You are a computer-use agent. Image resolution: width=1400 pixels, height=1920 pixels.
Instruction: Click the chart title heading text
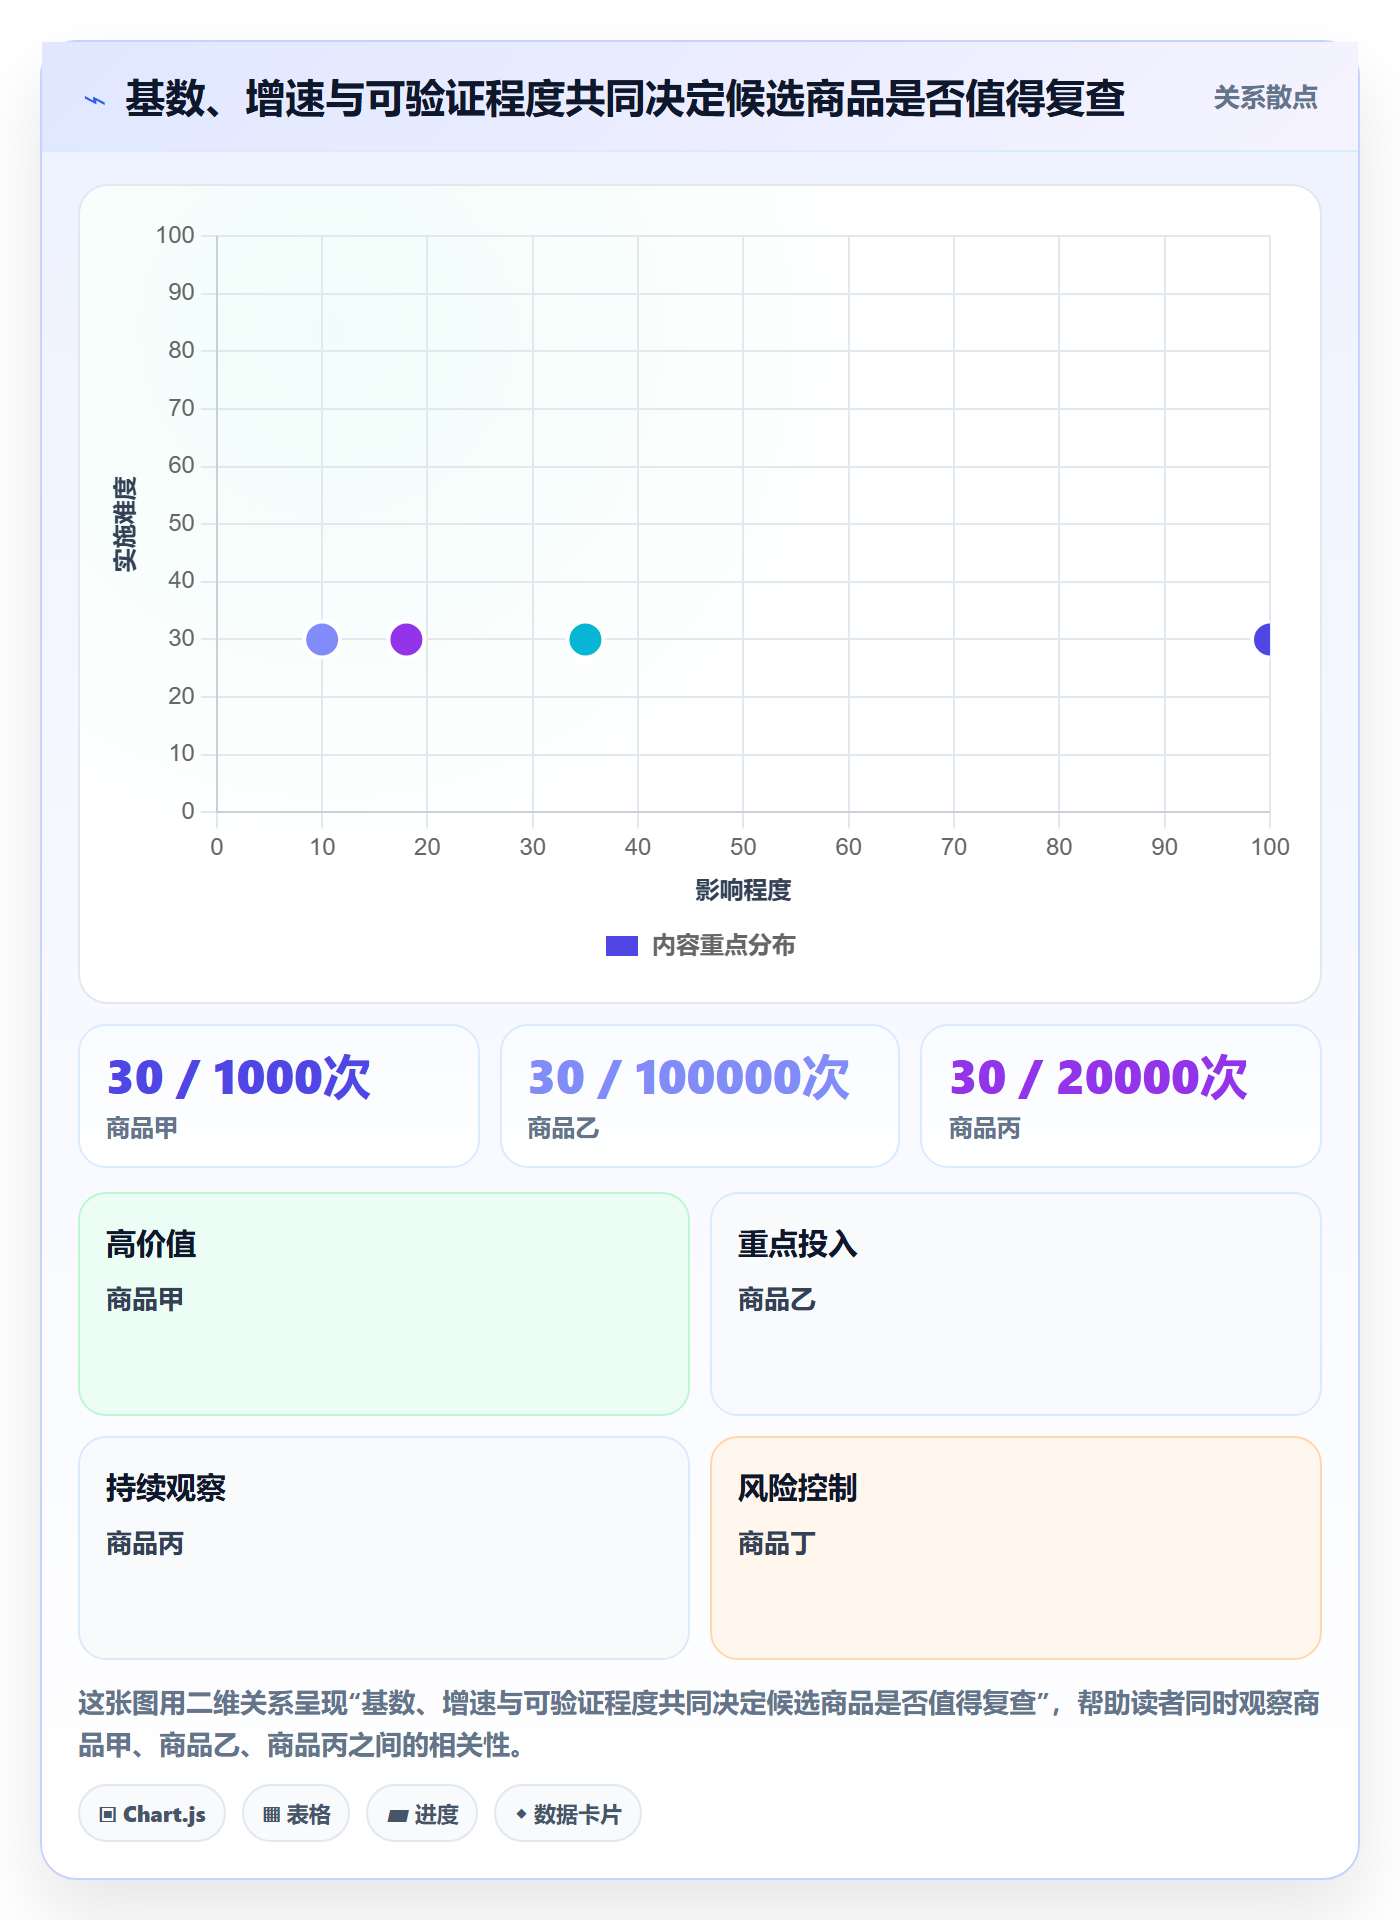[625, 98]
